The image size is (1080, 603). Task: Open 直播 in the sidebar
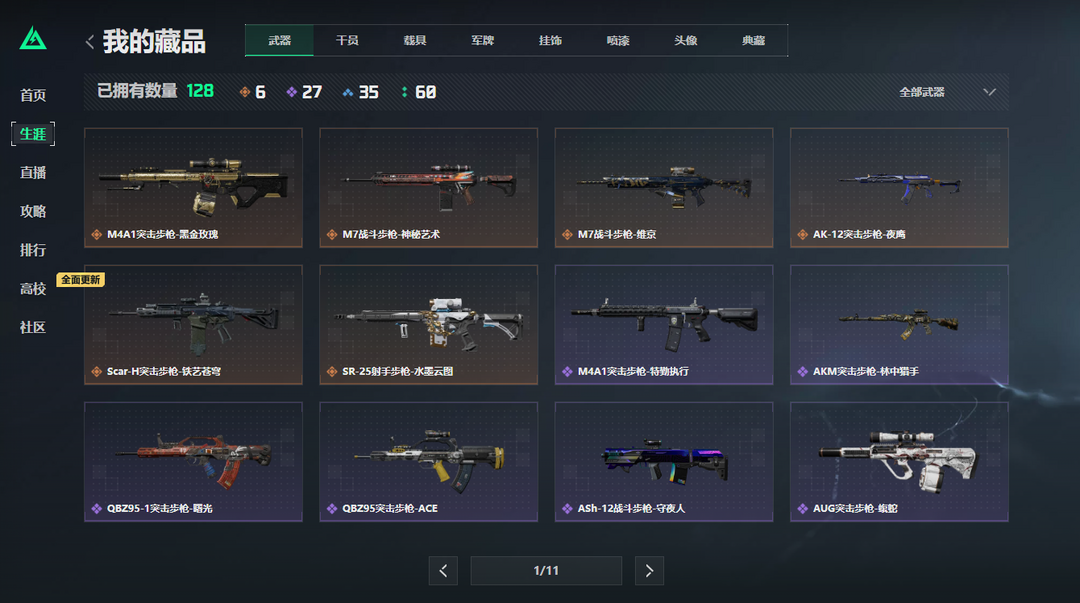tap(33, 172)
